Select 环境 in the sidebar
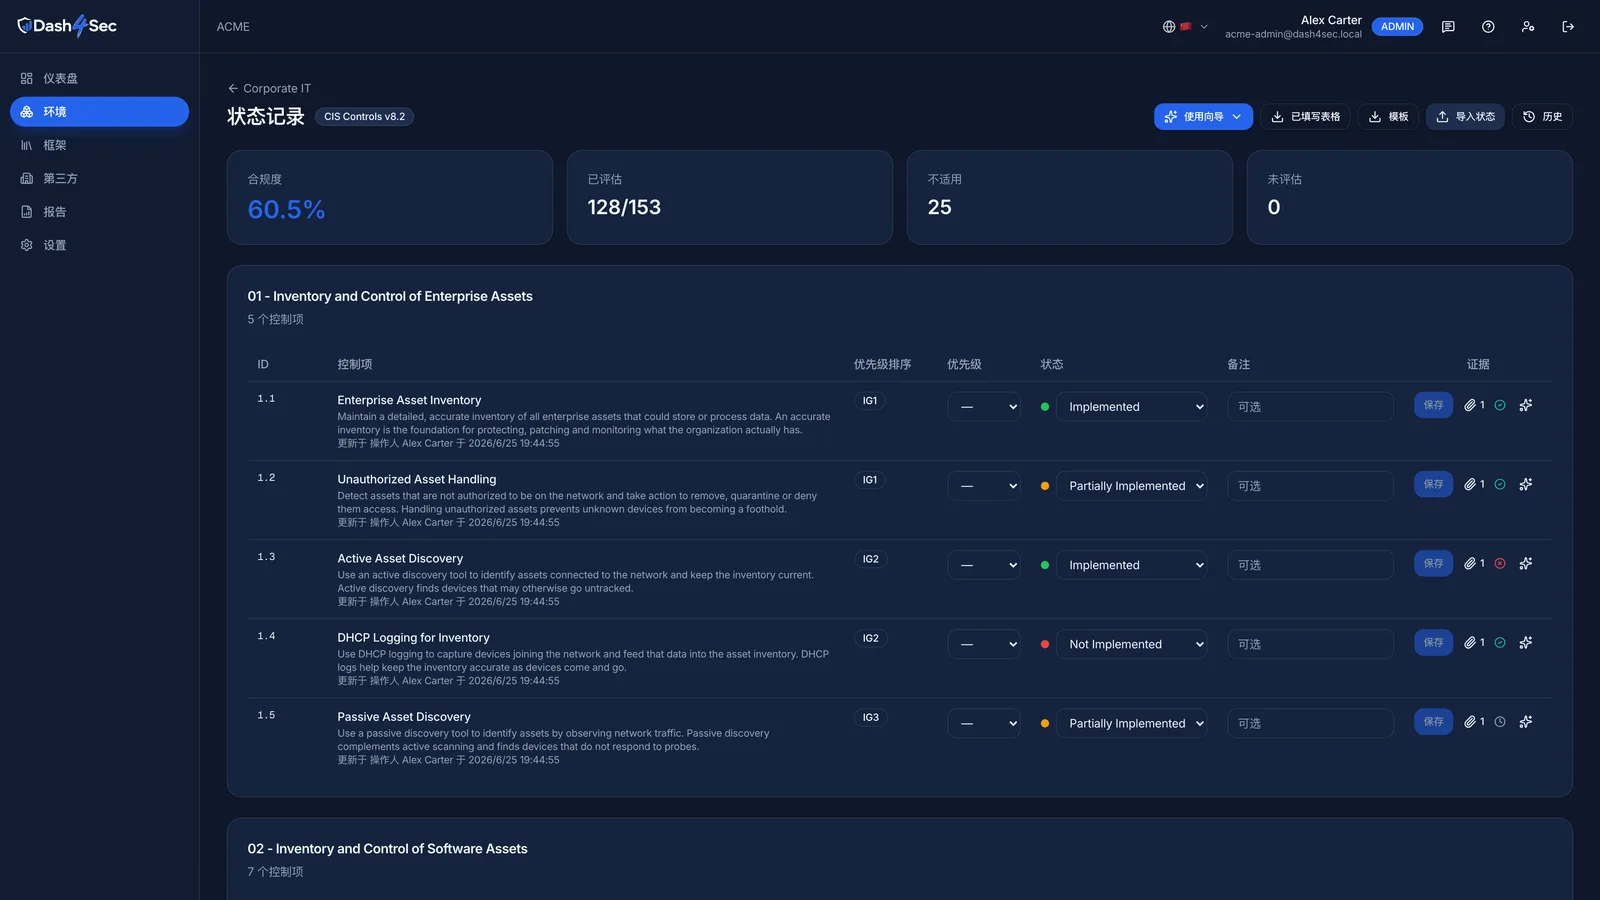The width and height of the screenshot is (1600, 900). pyautogui.click(x=99, y=112)
